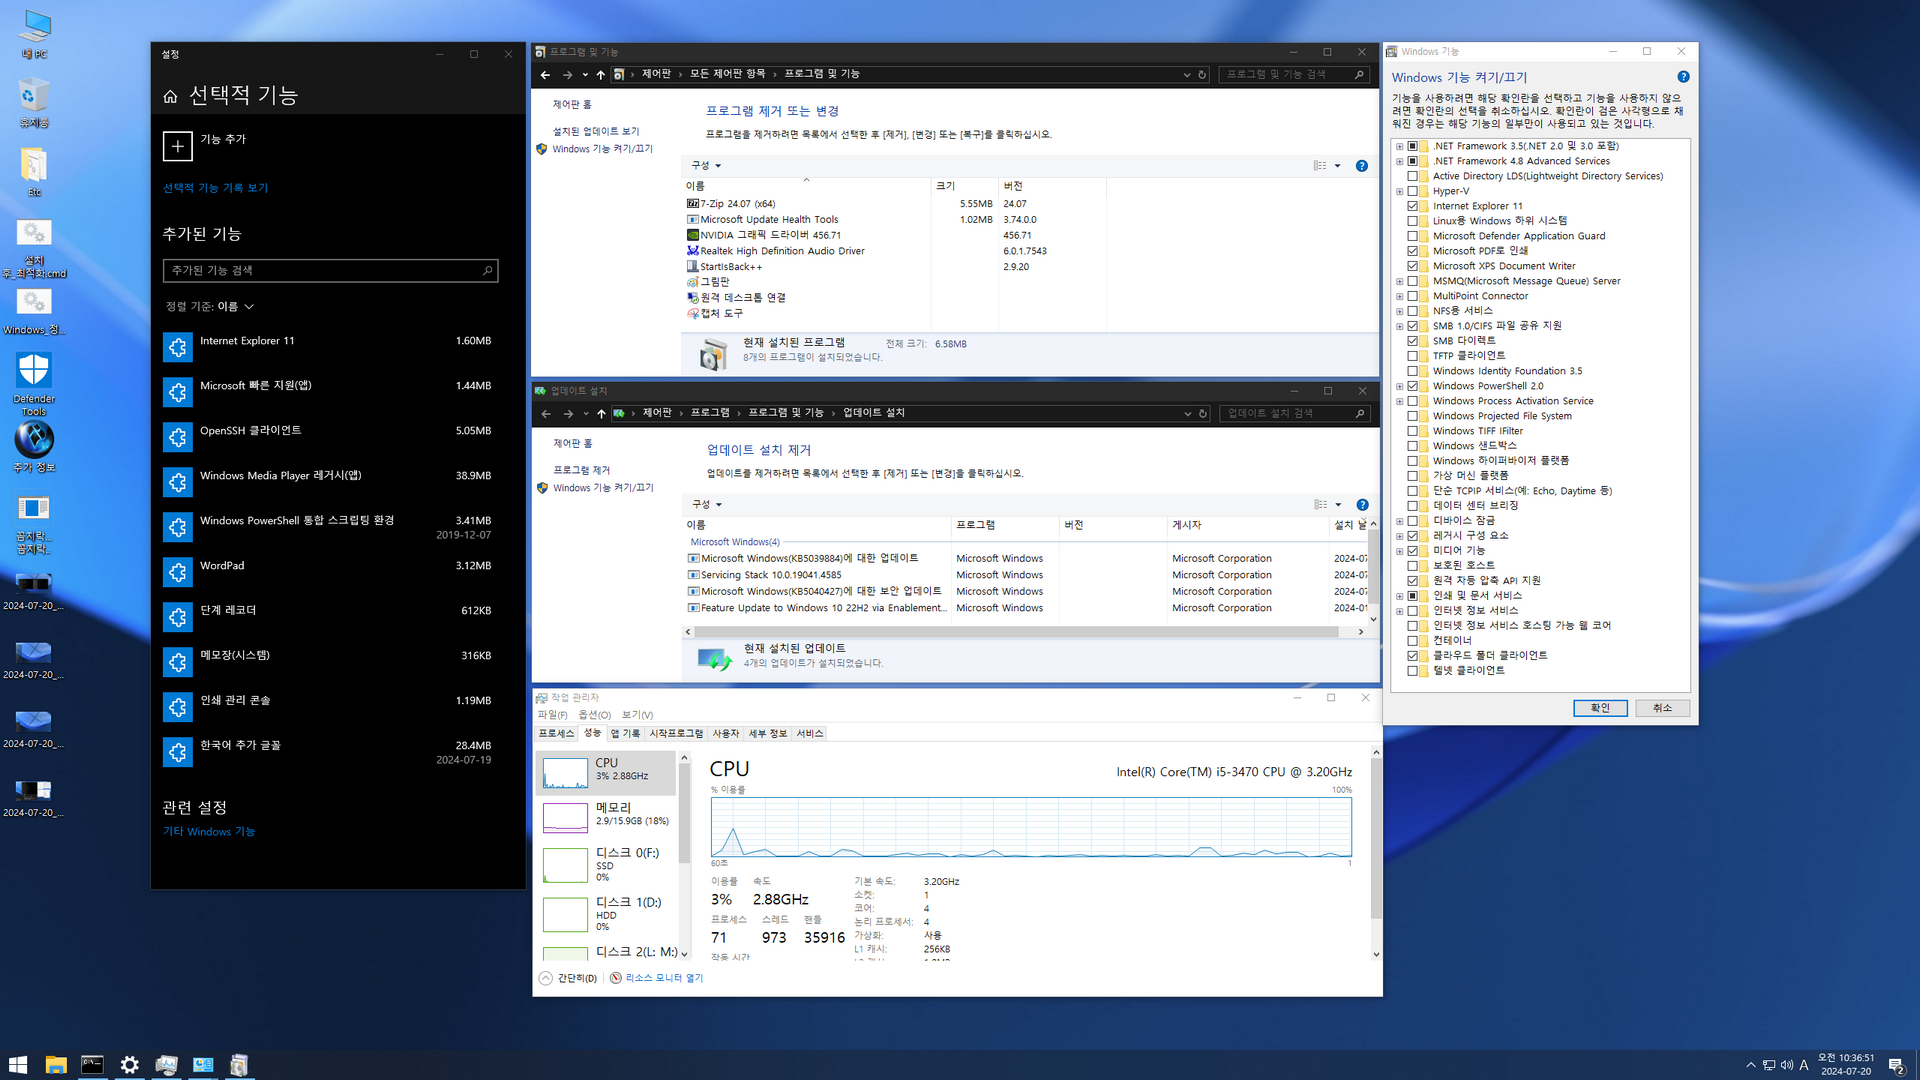1920x1080 pixels.
Task: Click the up arrow in 업데이트 설치 window
Action: click(601, 413)
